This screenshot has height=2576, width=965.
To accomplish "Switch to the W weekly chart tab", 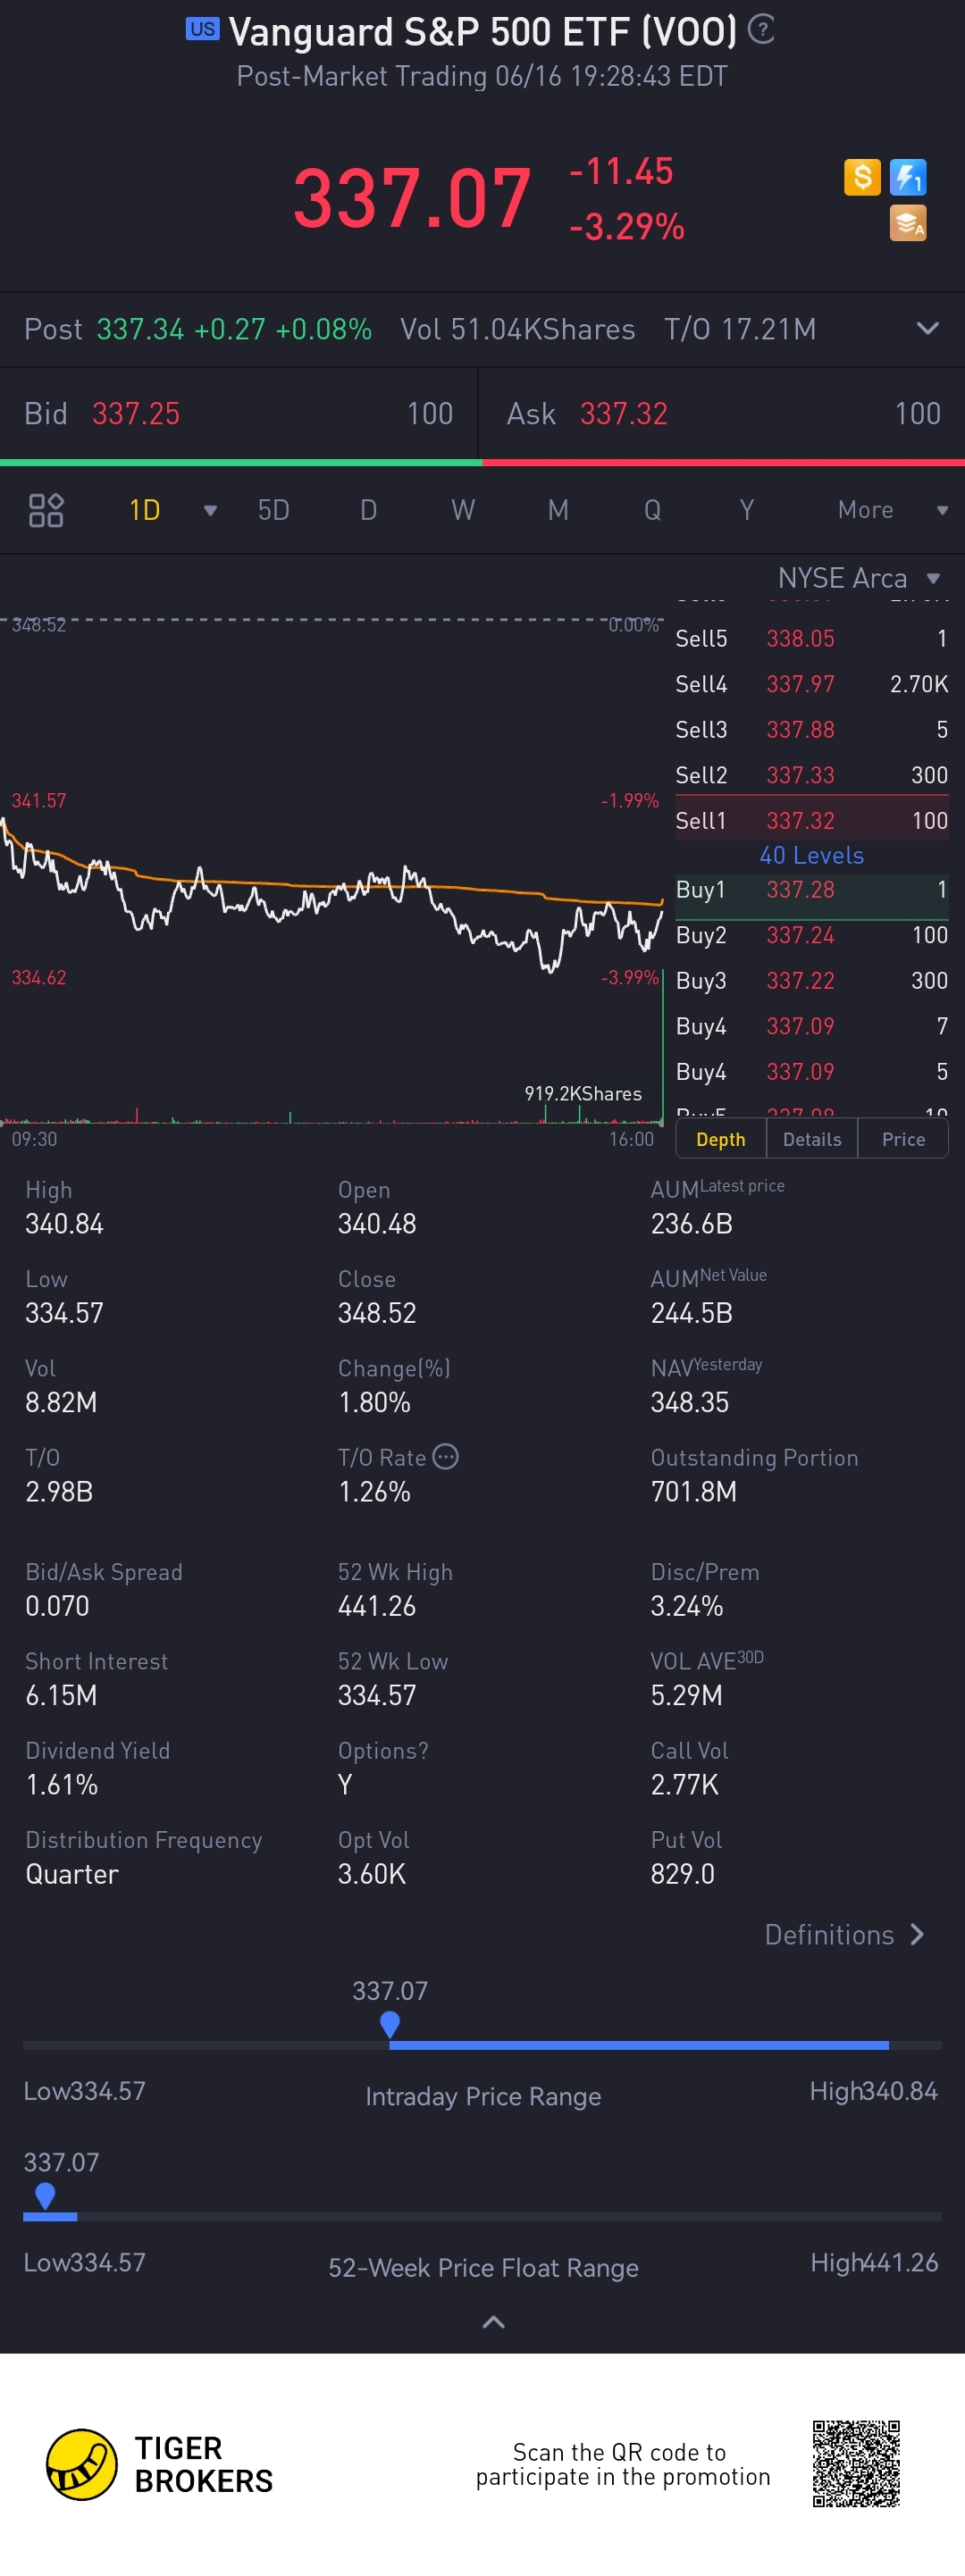I will point(463,510).
